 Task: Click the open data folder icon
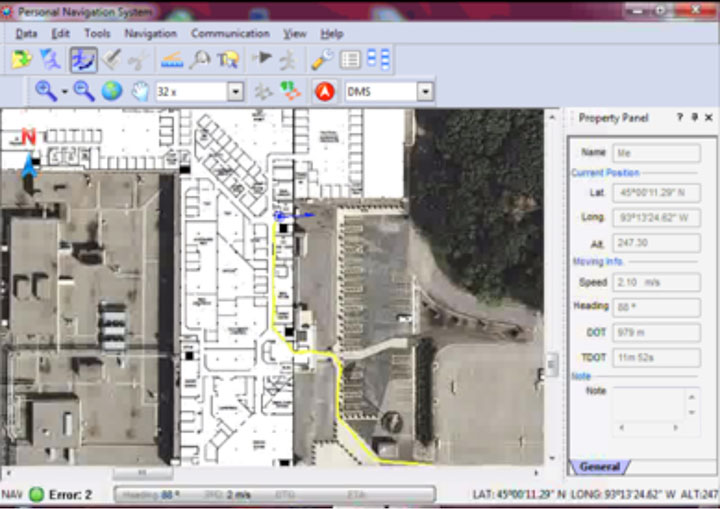point(22,60)
